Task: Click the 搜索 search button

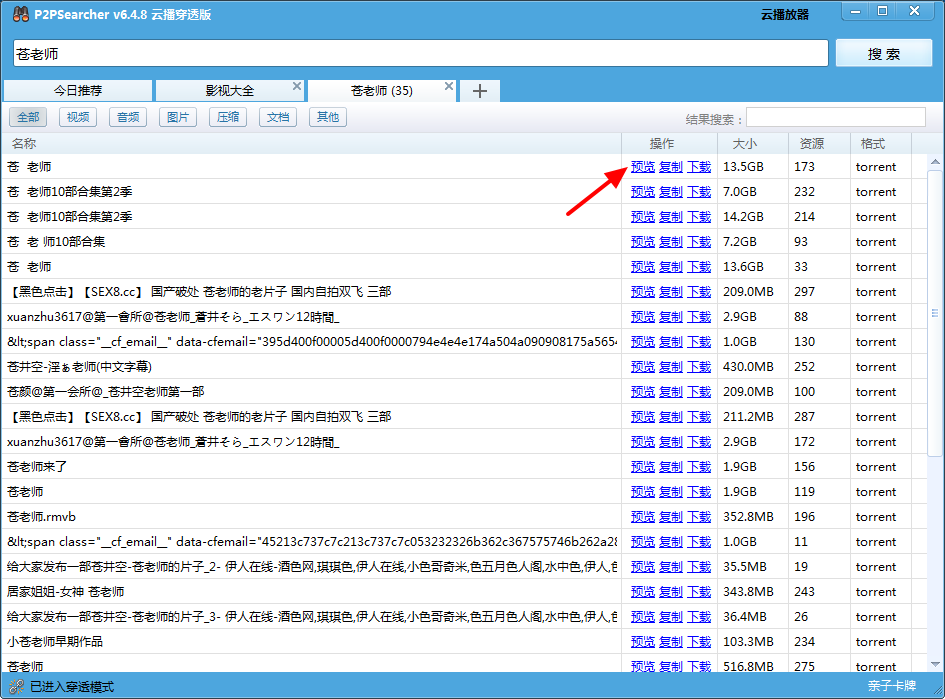Action: [x=884, y=54]
